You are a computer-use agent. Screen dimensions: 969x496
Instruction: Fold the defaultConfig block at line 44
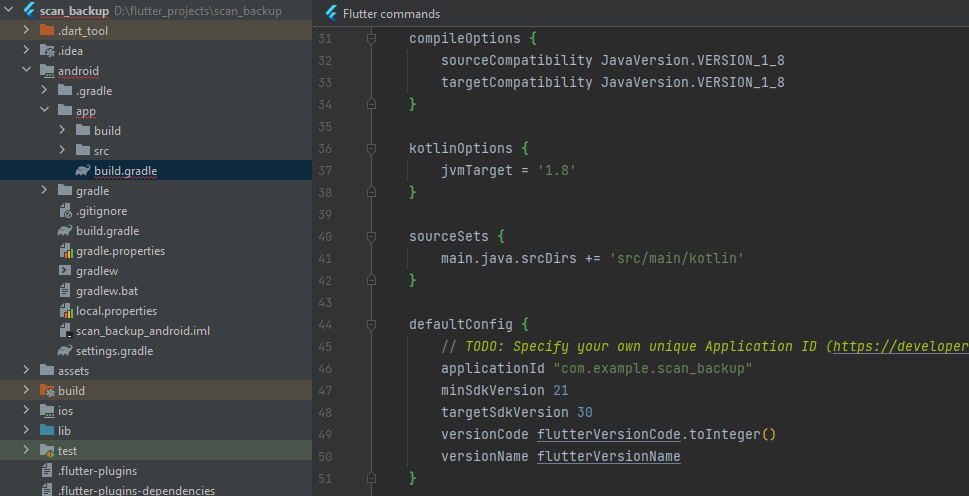click(371, 324)
